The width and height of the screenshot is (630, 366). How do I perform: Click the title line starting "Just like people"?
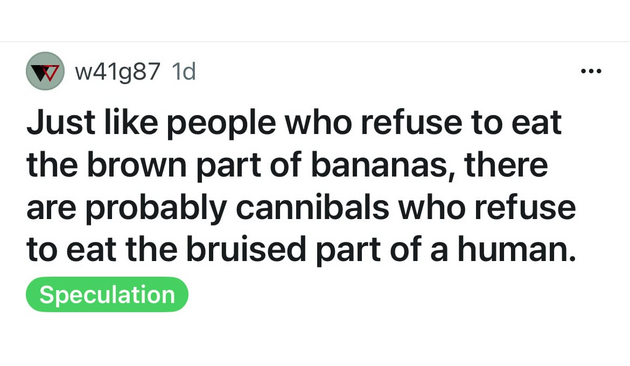coord(294,123)
